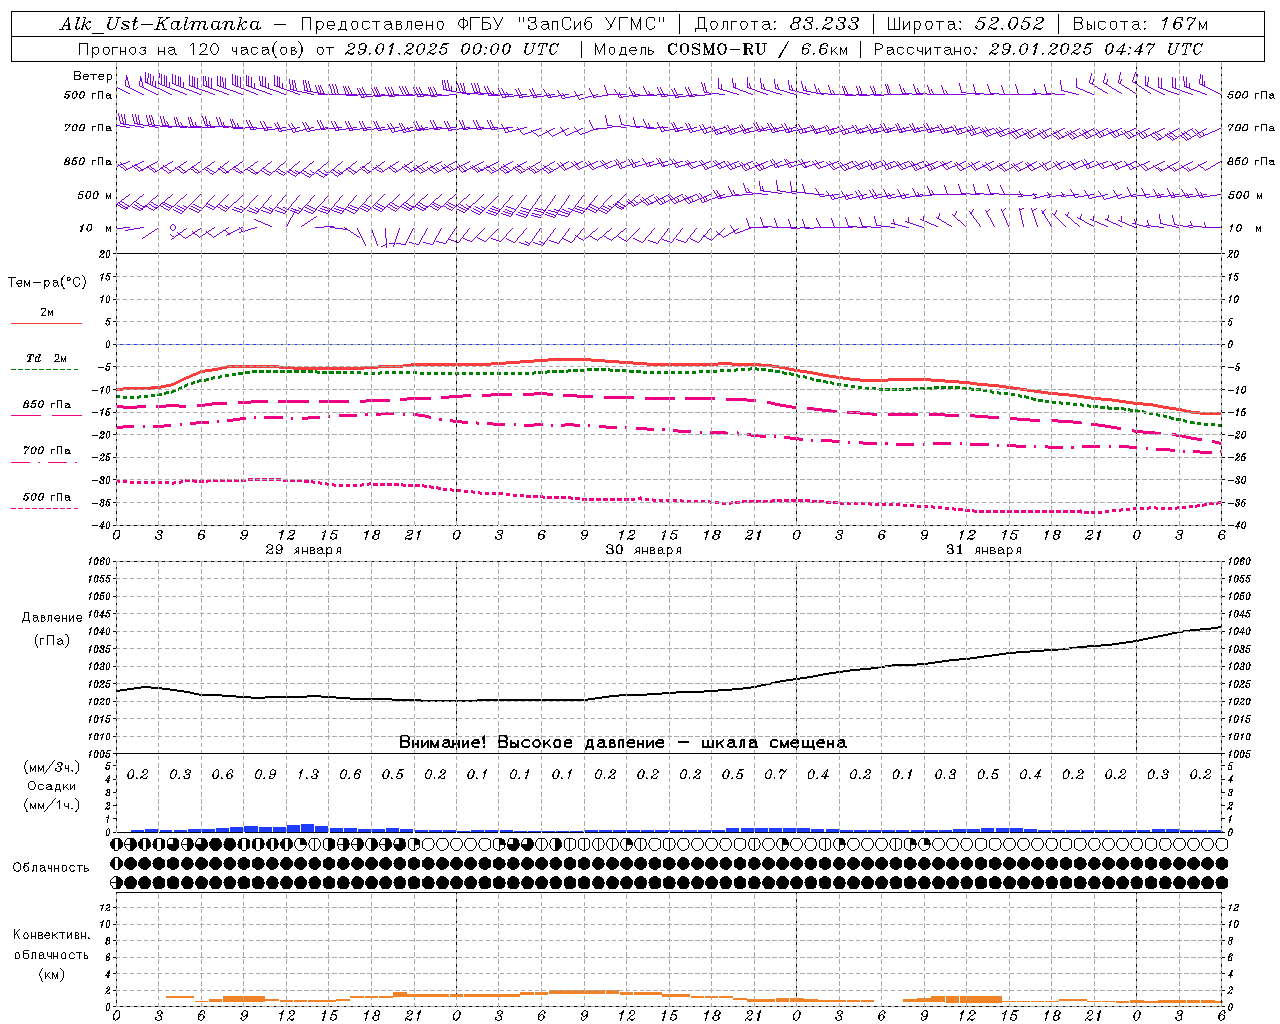Click the 'Облачность' cloudiness label
This screenshot has height=1024, width=1280.
(x=51, y=868)
